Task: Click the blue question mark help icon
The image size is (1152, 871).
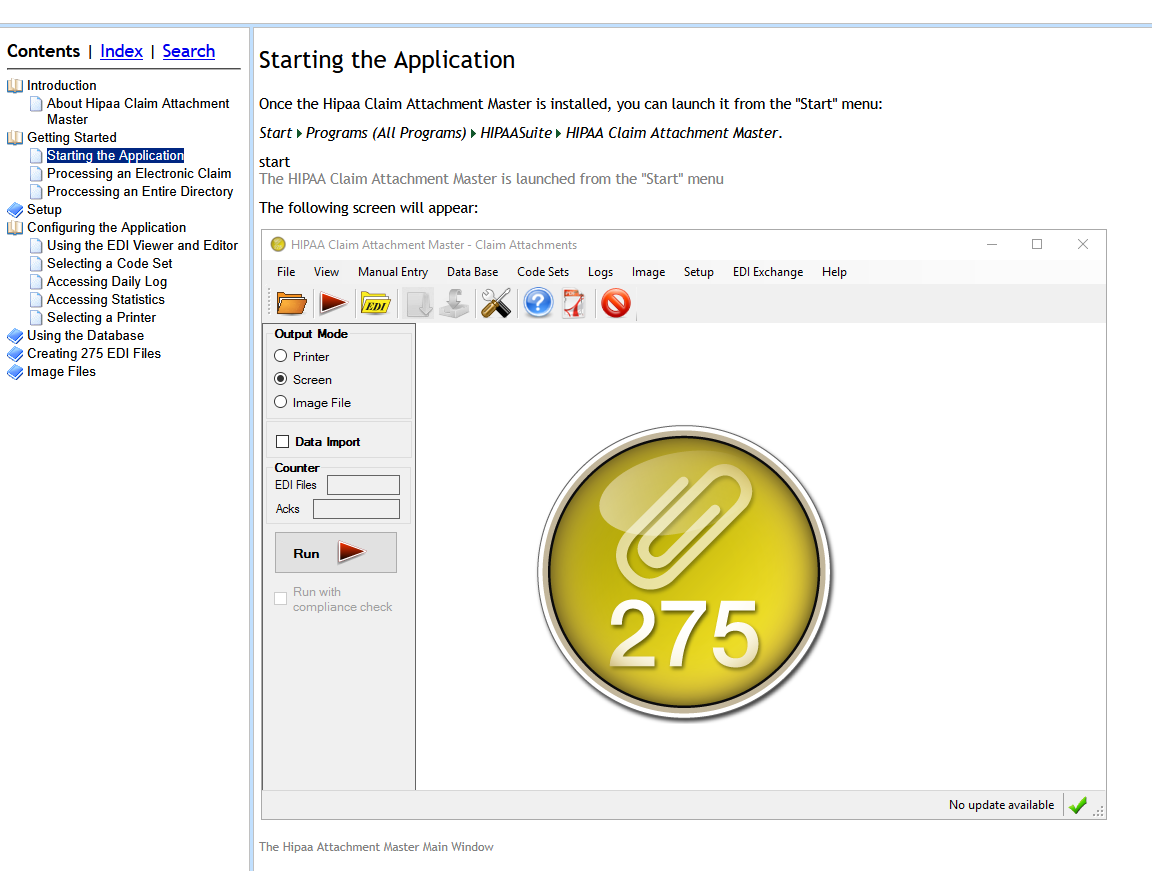Action: click(x=538, y=303)
